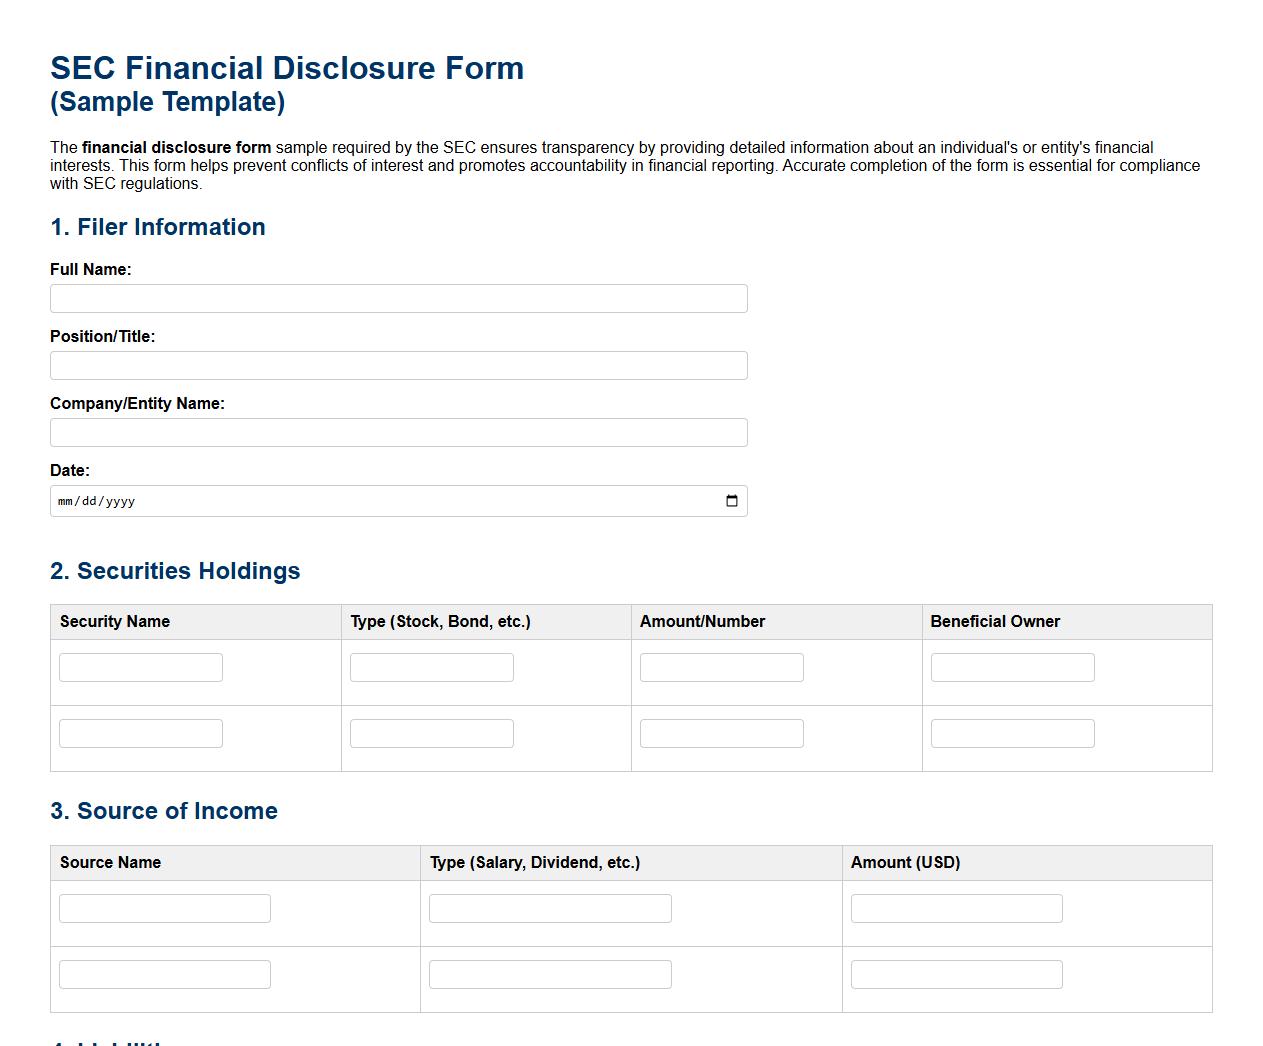Image resolution: width=1263 pixels, height=1046 pixels.
Task: Click the first Security Name input box
Action: tap(140, 667)
